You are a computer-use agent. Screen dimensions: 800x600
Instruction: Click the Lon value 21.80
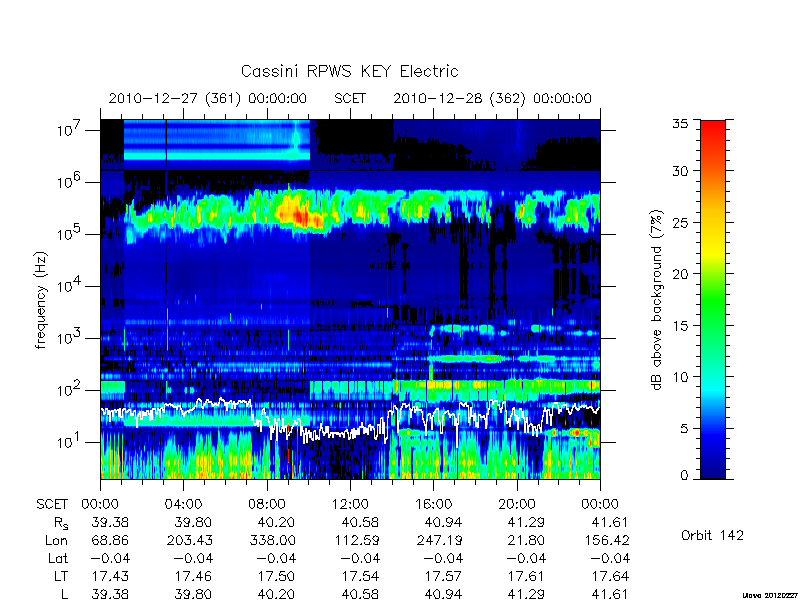tap(527, 540)
